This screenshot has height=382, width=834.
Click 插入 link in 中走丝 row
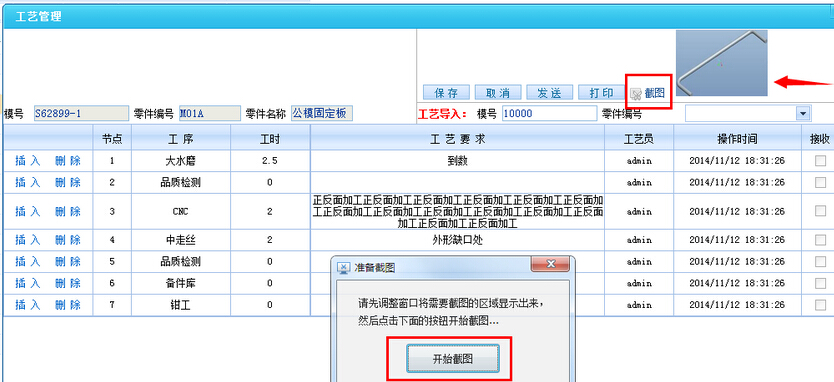pos(28,240)
